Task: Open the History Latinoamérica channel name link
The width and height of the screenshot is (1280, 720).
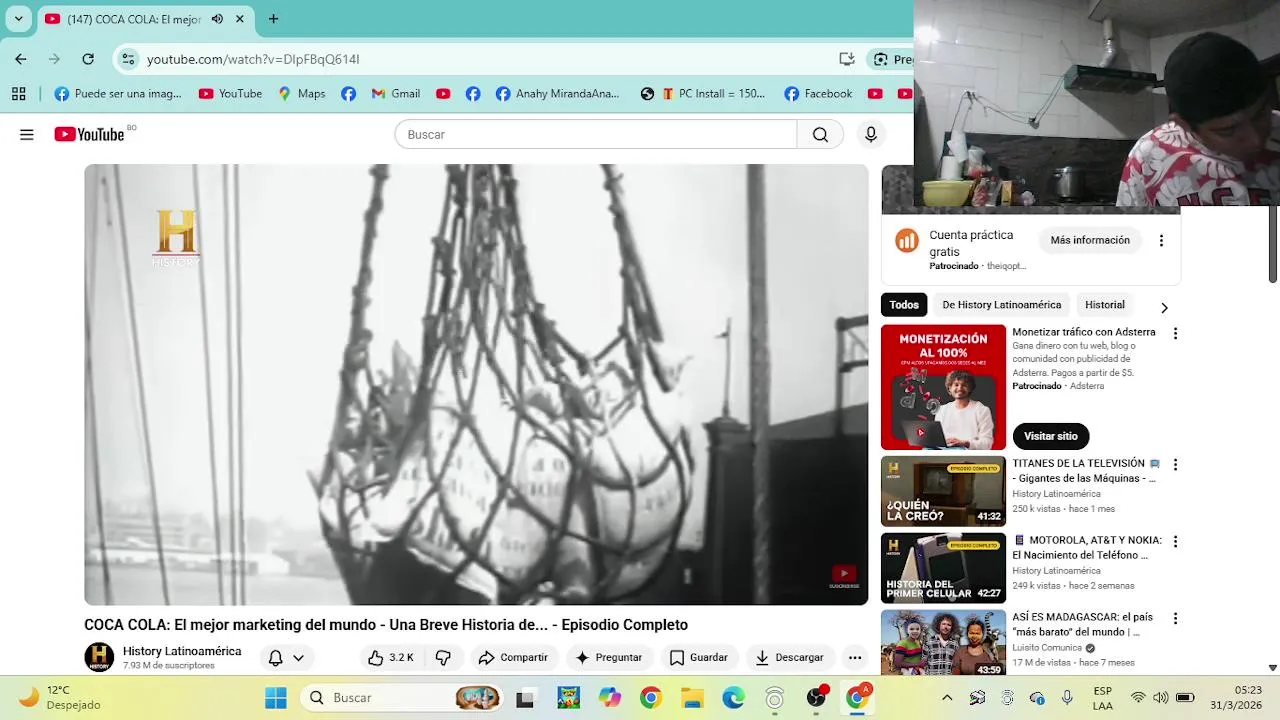Action: 182,651
